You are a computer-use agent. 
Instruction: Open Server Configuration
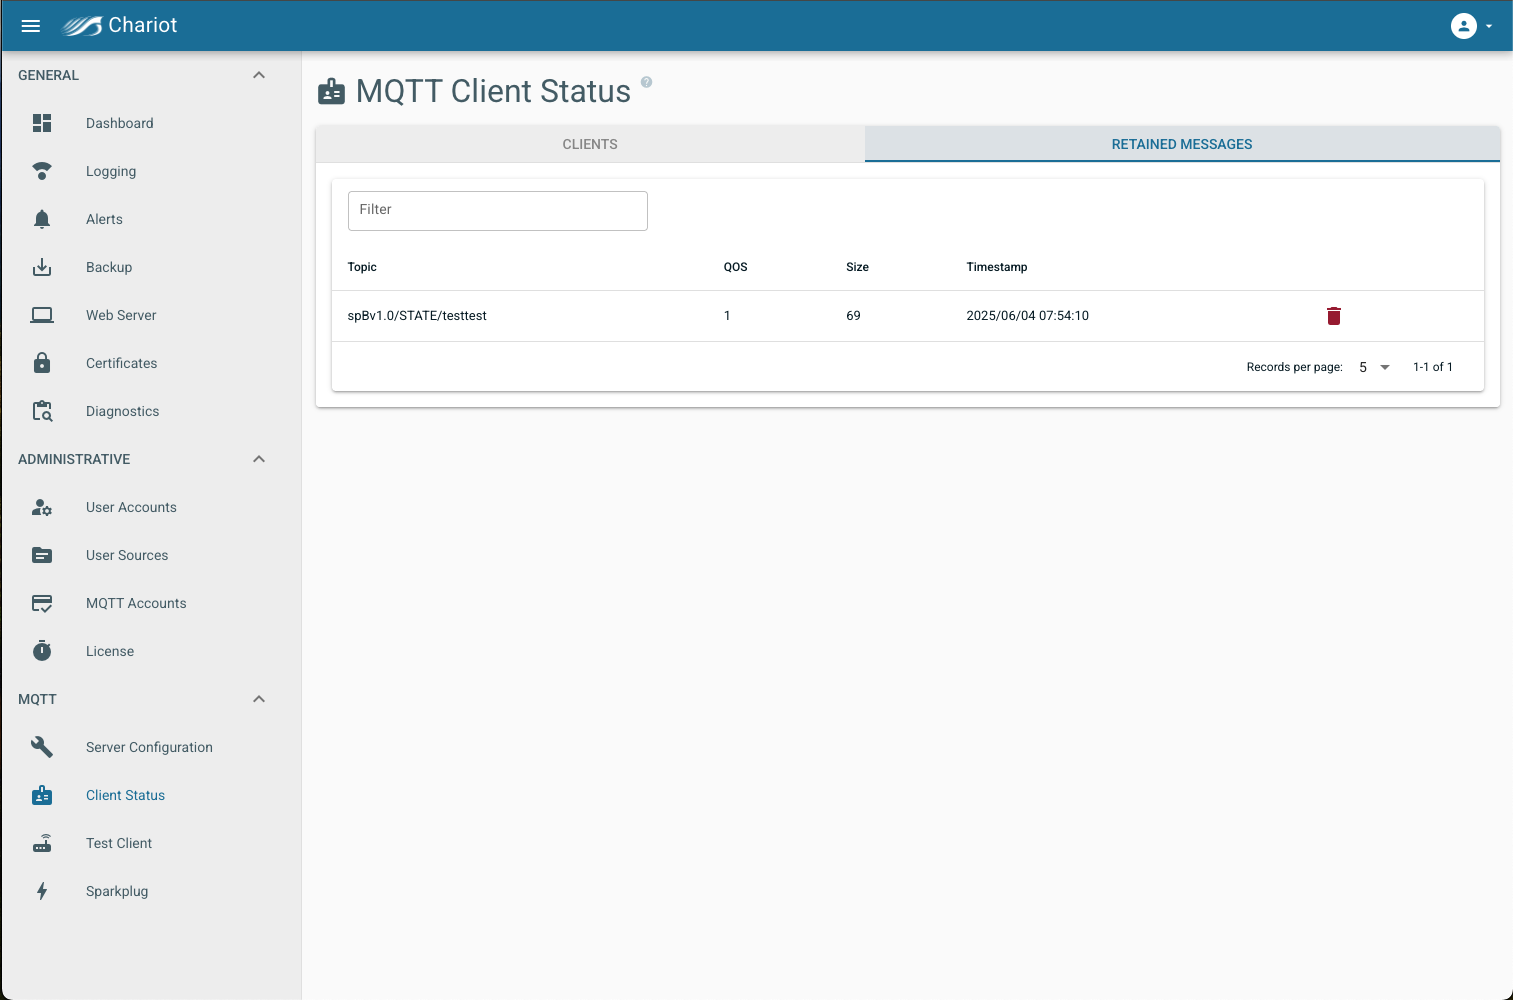point(150,747)
